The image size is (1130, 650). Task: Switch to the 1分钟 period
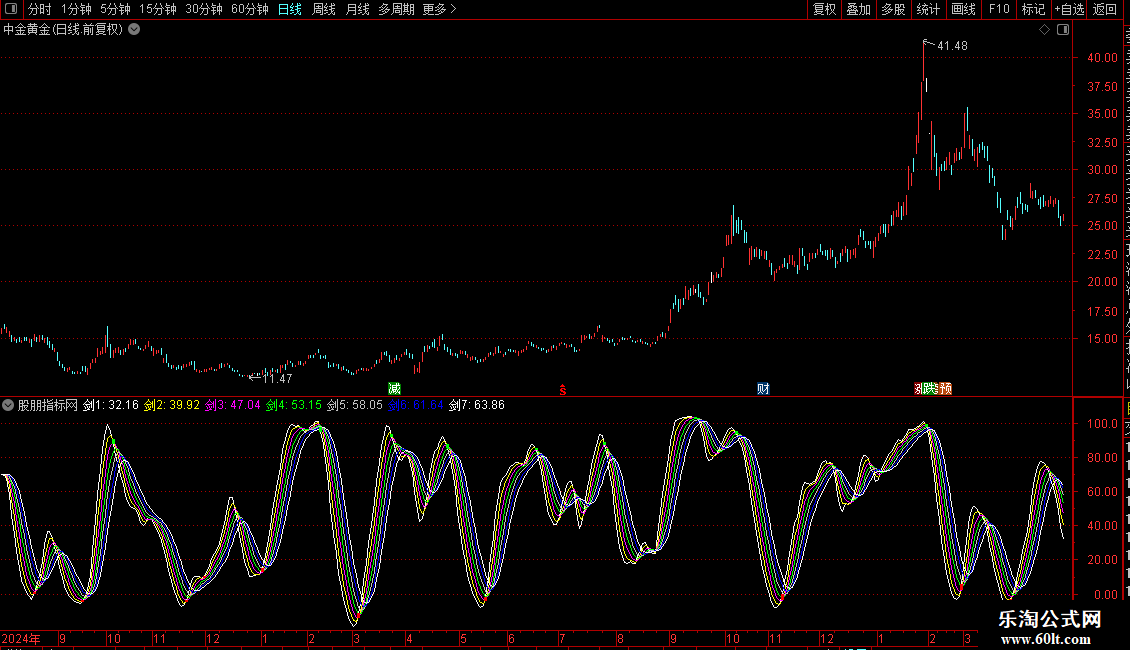(x=76, y=9)
